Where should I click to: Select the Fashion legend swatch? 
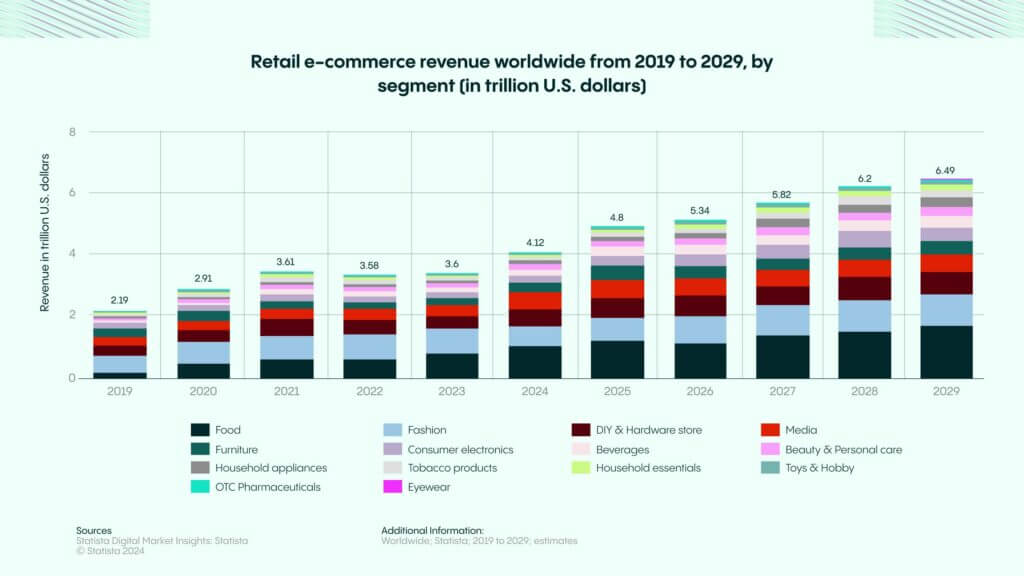[392, 430]
